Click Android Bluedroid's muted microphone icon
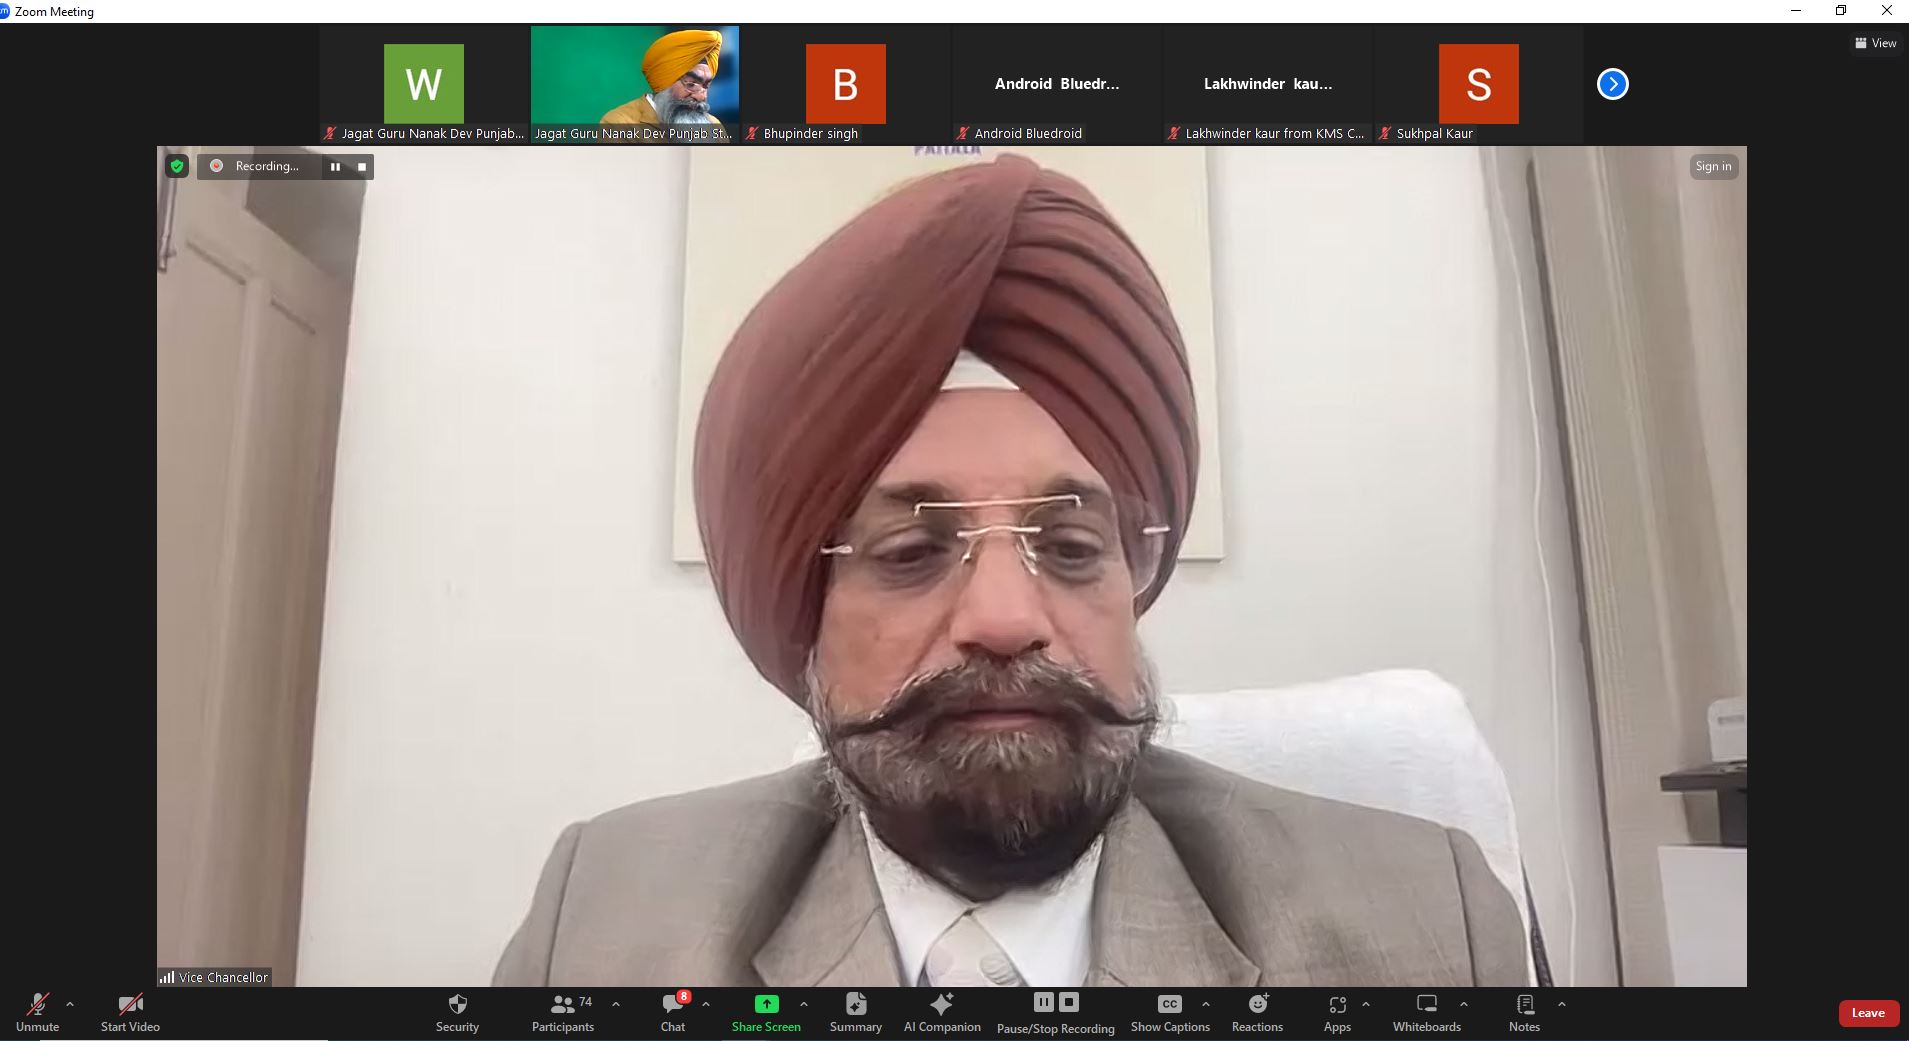Image resolution: width=1909 pixels, height=1041 pixels. pyautogui.click(x=963, y=133)
